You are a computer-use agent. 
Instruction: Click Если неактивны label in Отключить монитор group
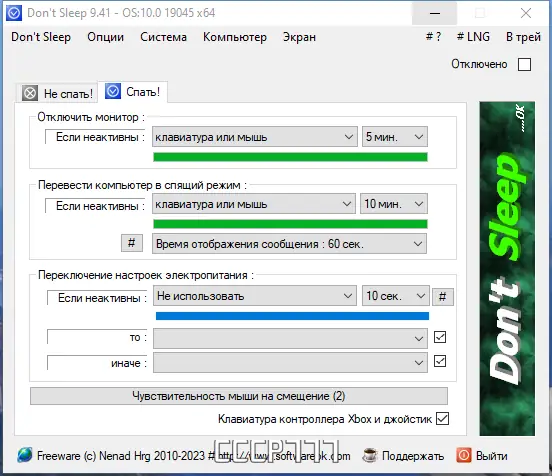coord(96,137)
